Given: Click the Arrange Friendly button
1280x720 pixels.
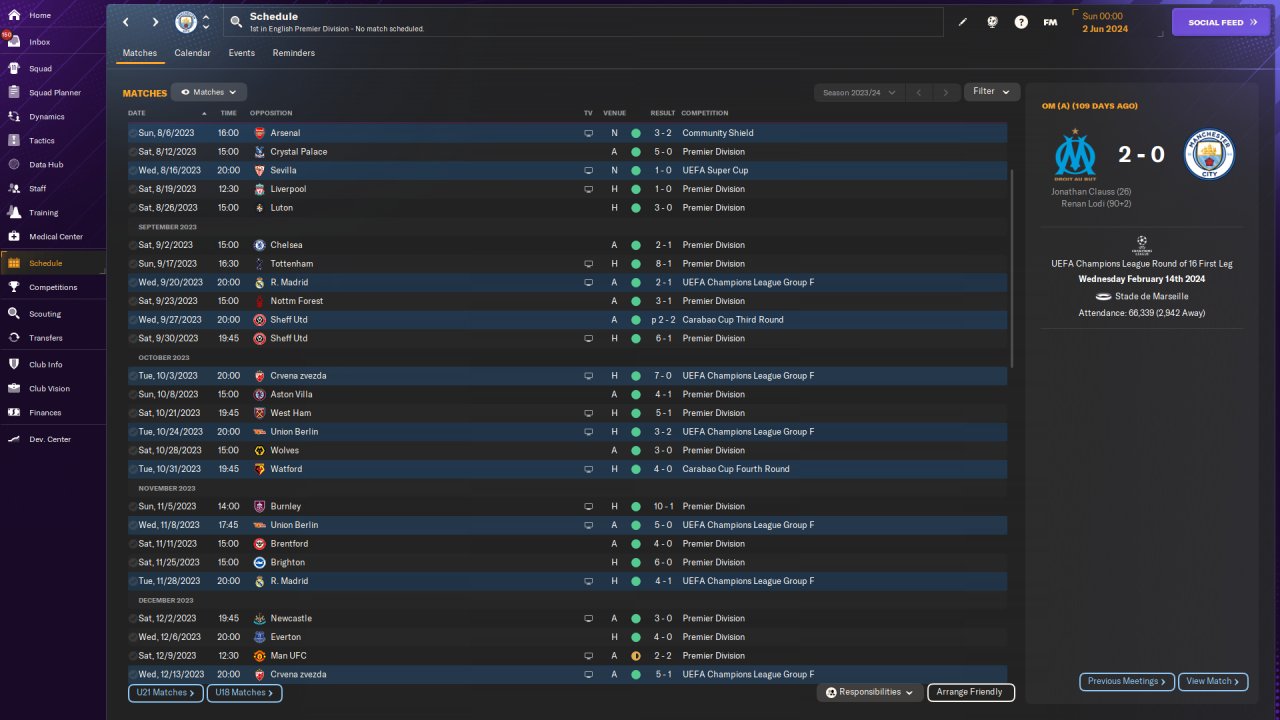Looking at the screenshot, I should (970, 692).
